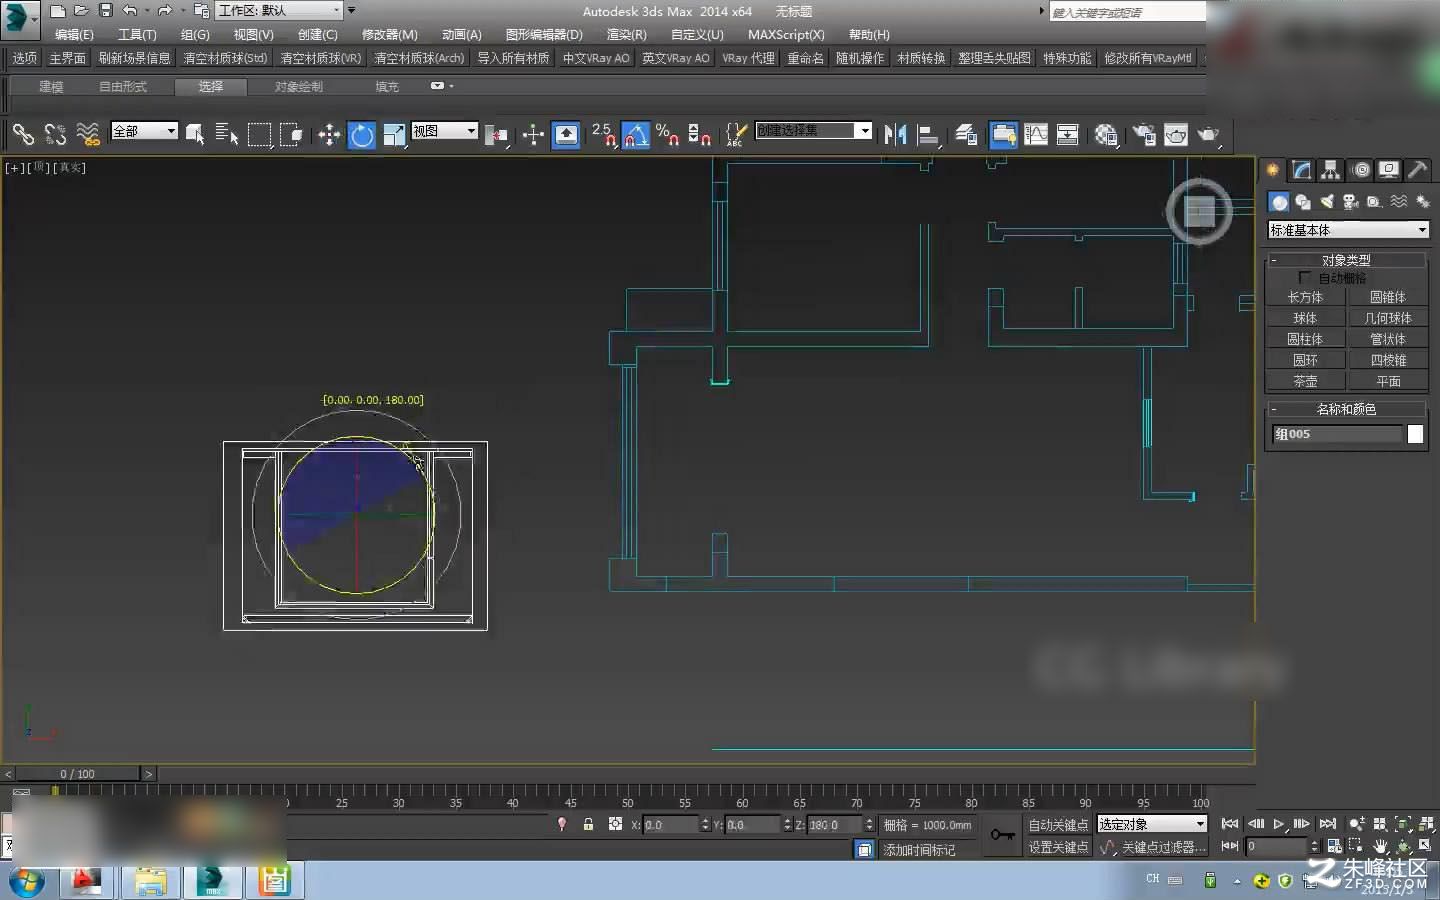This screenshot has height=900, width=1440.
Task: Switch to the 建模 ribbon tab
Action: (x=51, y=87)
